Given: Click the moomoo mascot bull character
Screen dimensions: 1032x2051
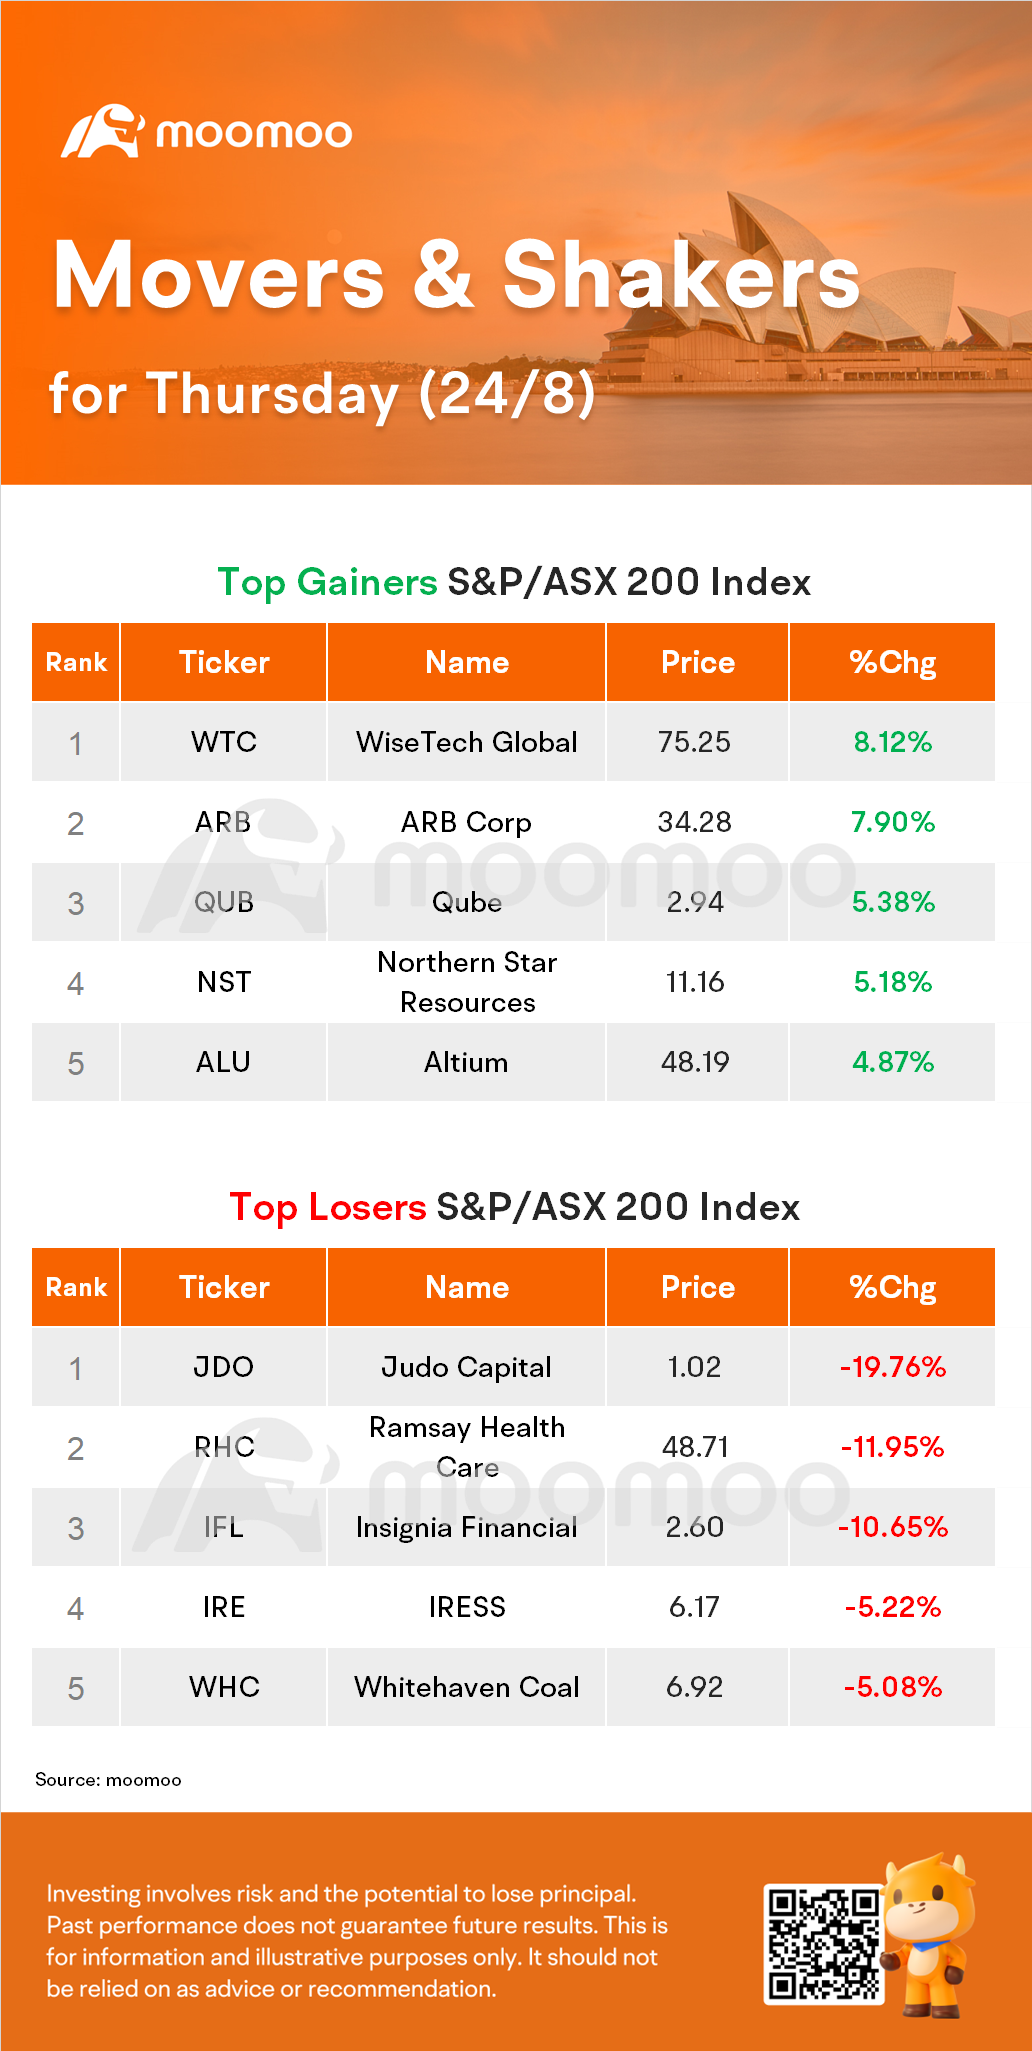Looking at the screenshot, I should tap(929, 1934).
